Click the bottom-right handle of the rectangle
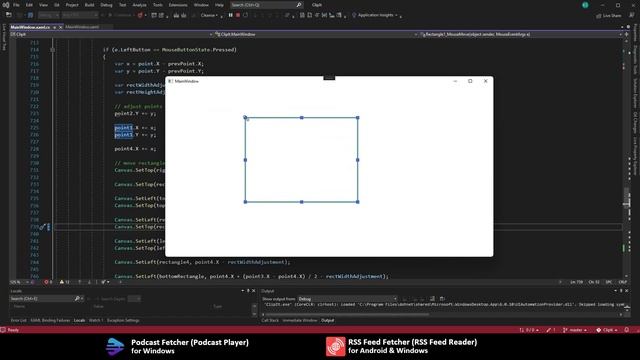This screenshot has height=360, width=640. tap(358, 202)
